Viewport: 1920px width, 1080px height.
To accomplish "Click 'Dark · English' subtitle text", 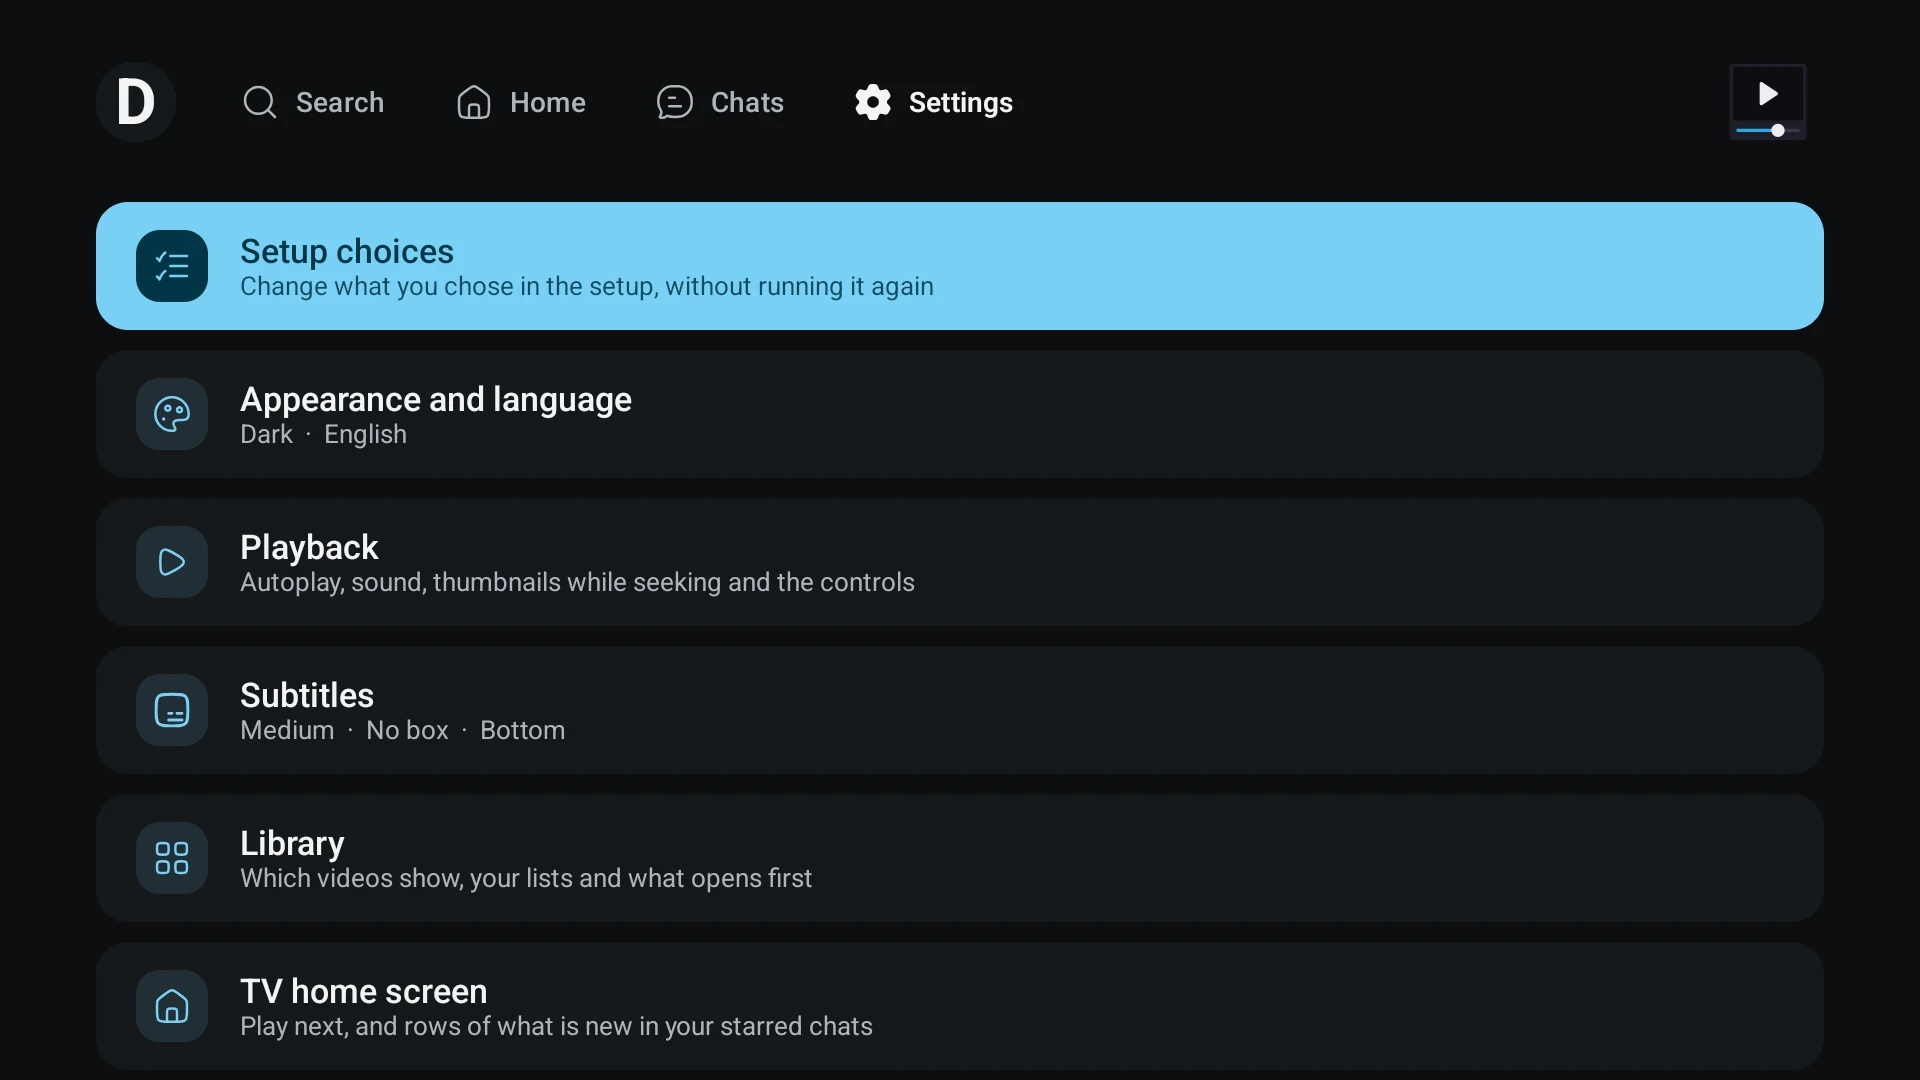I will [323, 435].
